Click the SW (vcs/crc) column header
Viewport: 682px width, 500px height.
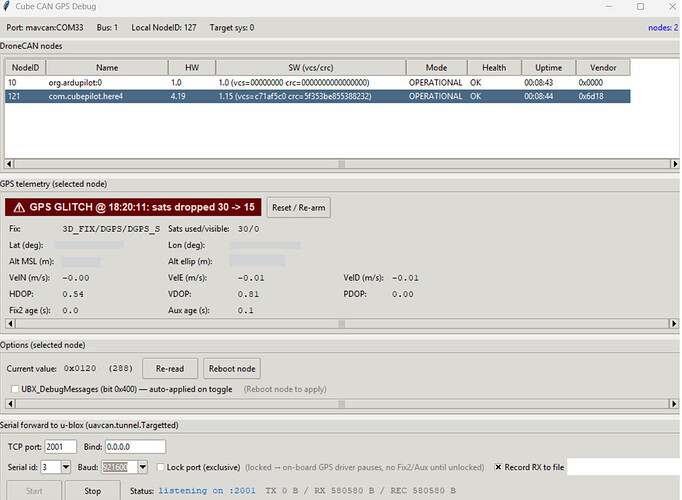coord(311,68)
